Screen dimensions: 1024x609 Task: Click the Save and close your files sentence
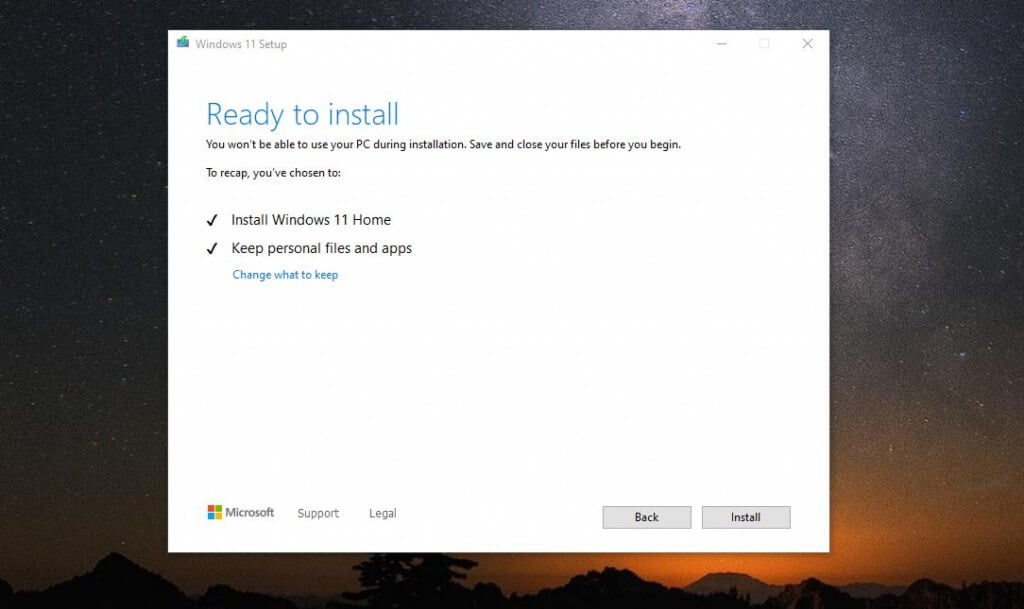pos(575,144)
